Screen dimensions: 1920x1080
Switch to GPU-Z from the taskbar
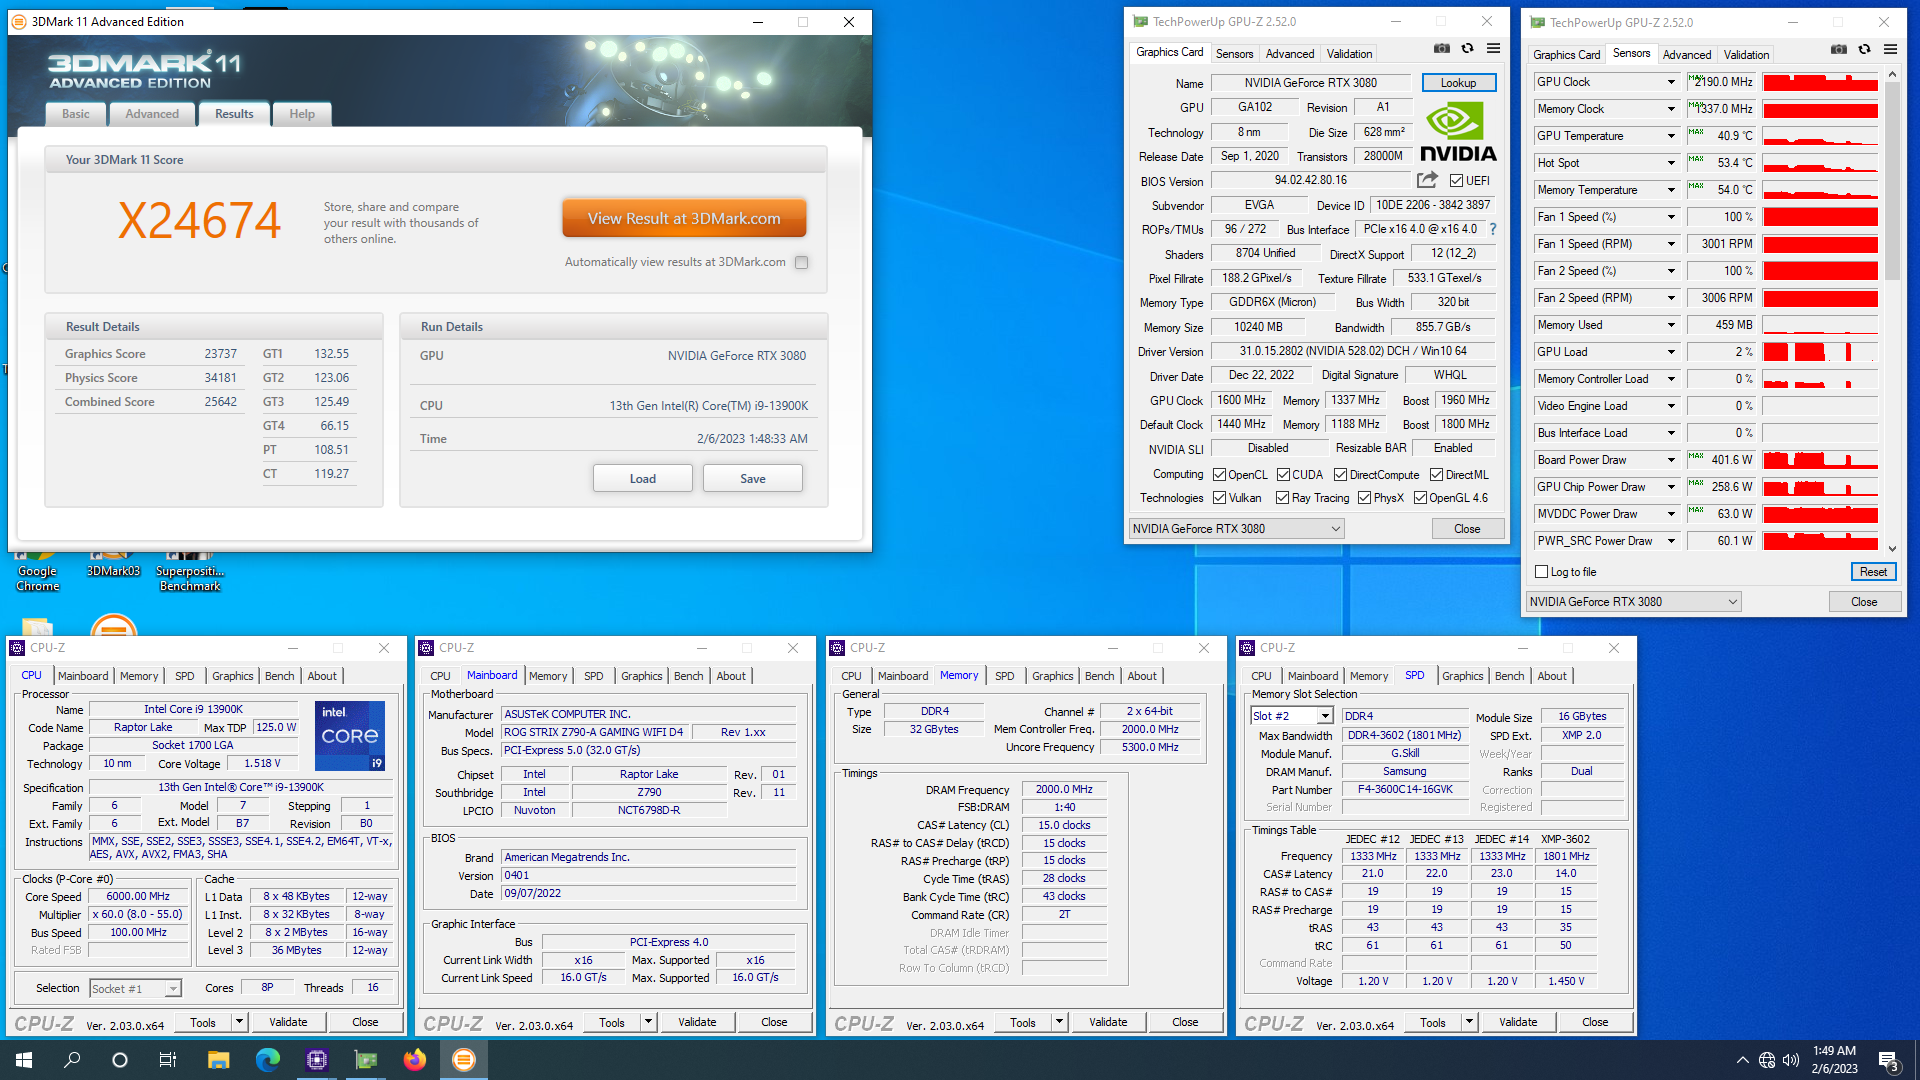366,1060
